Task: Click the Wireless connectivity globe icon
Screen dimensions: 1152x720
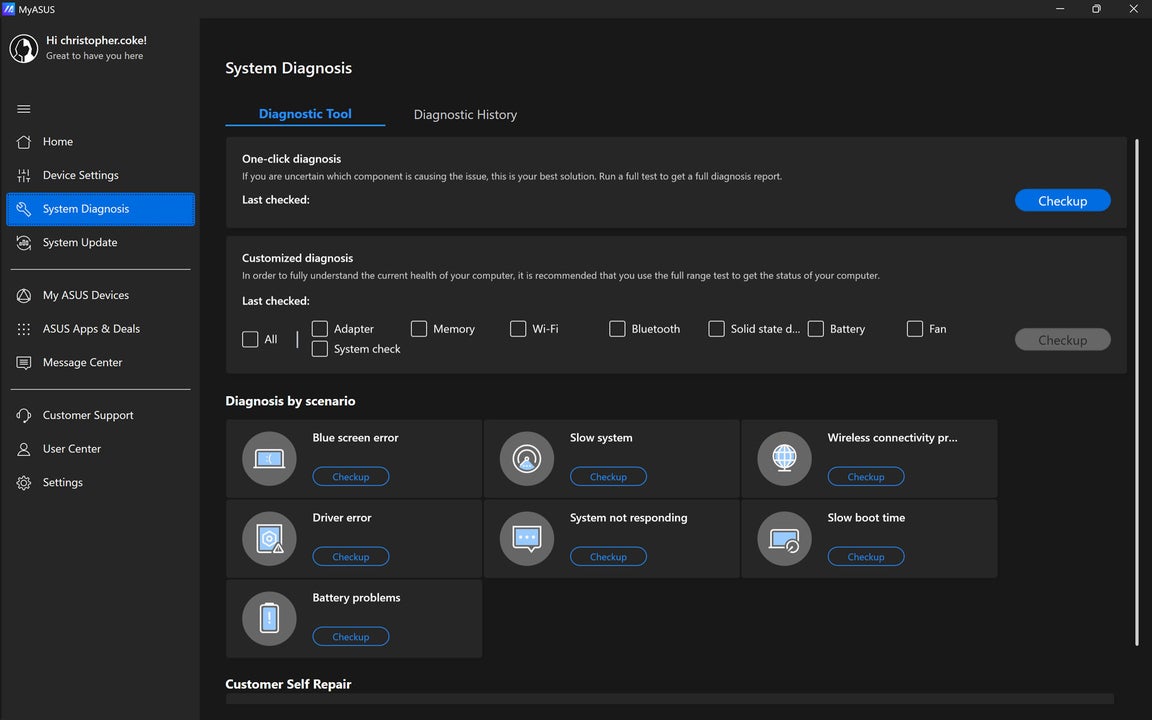Action: click(784, 459)
